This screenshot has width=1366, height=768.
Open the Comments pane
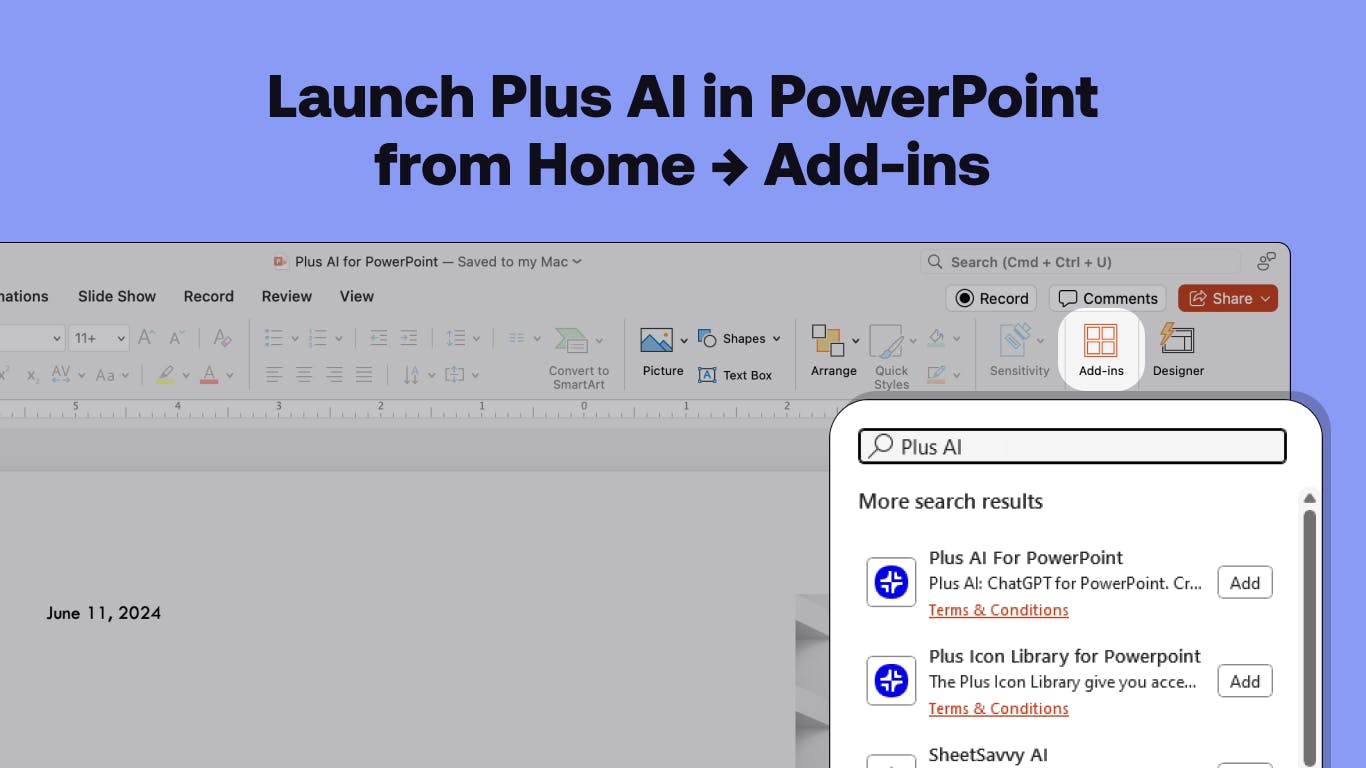pyautogui.click(x=1108, y=298)
